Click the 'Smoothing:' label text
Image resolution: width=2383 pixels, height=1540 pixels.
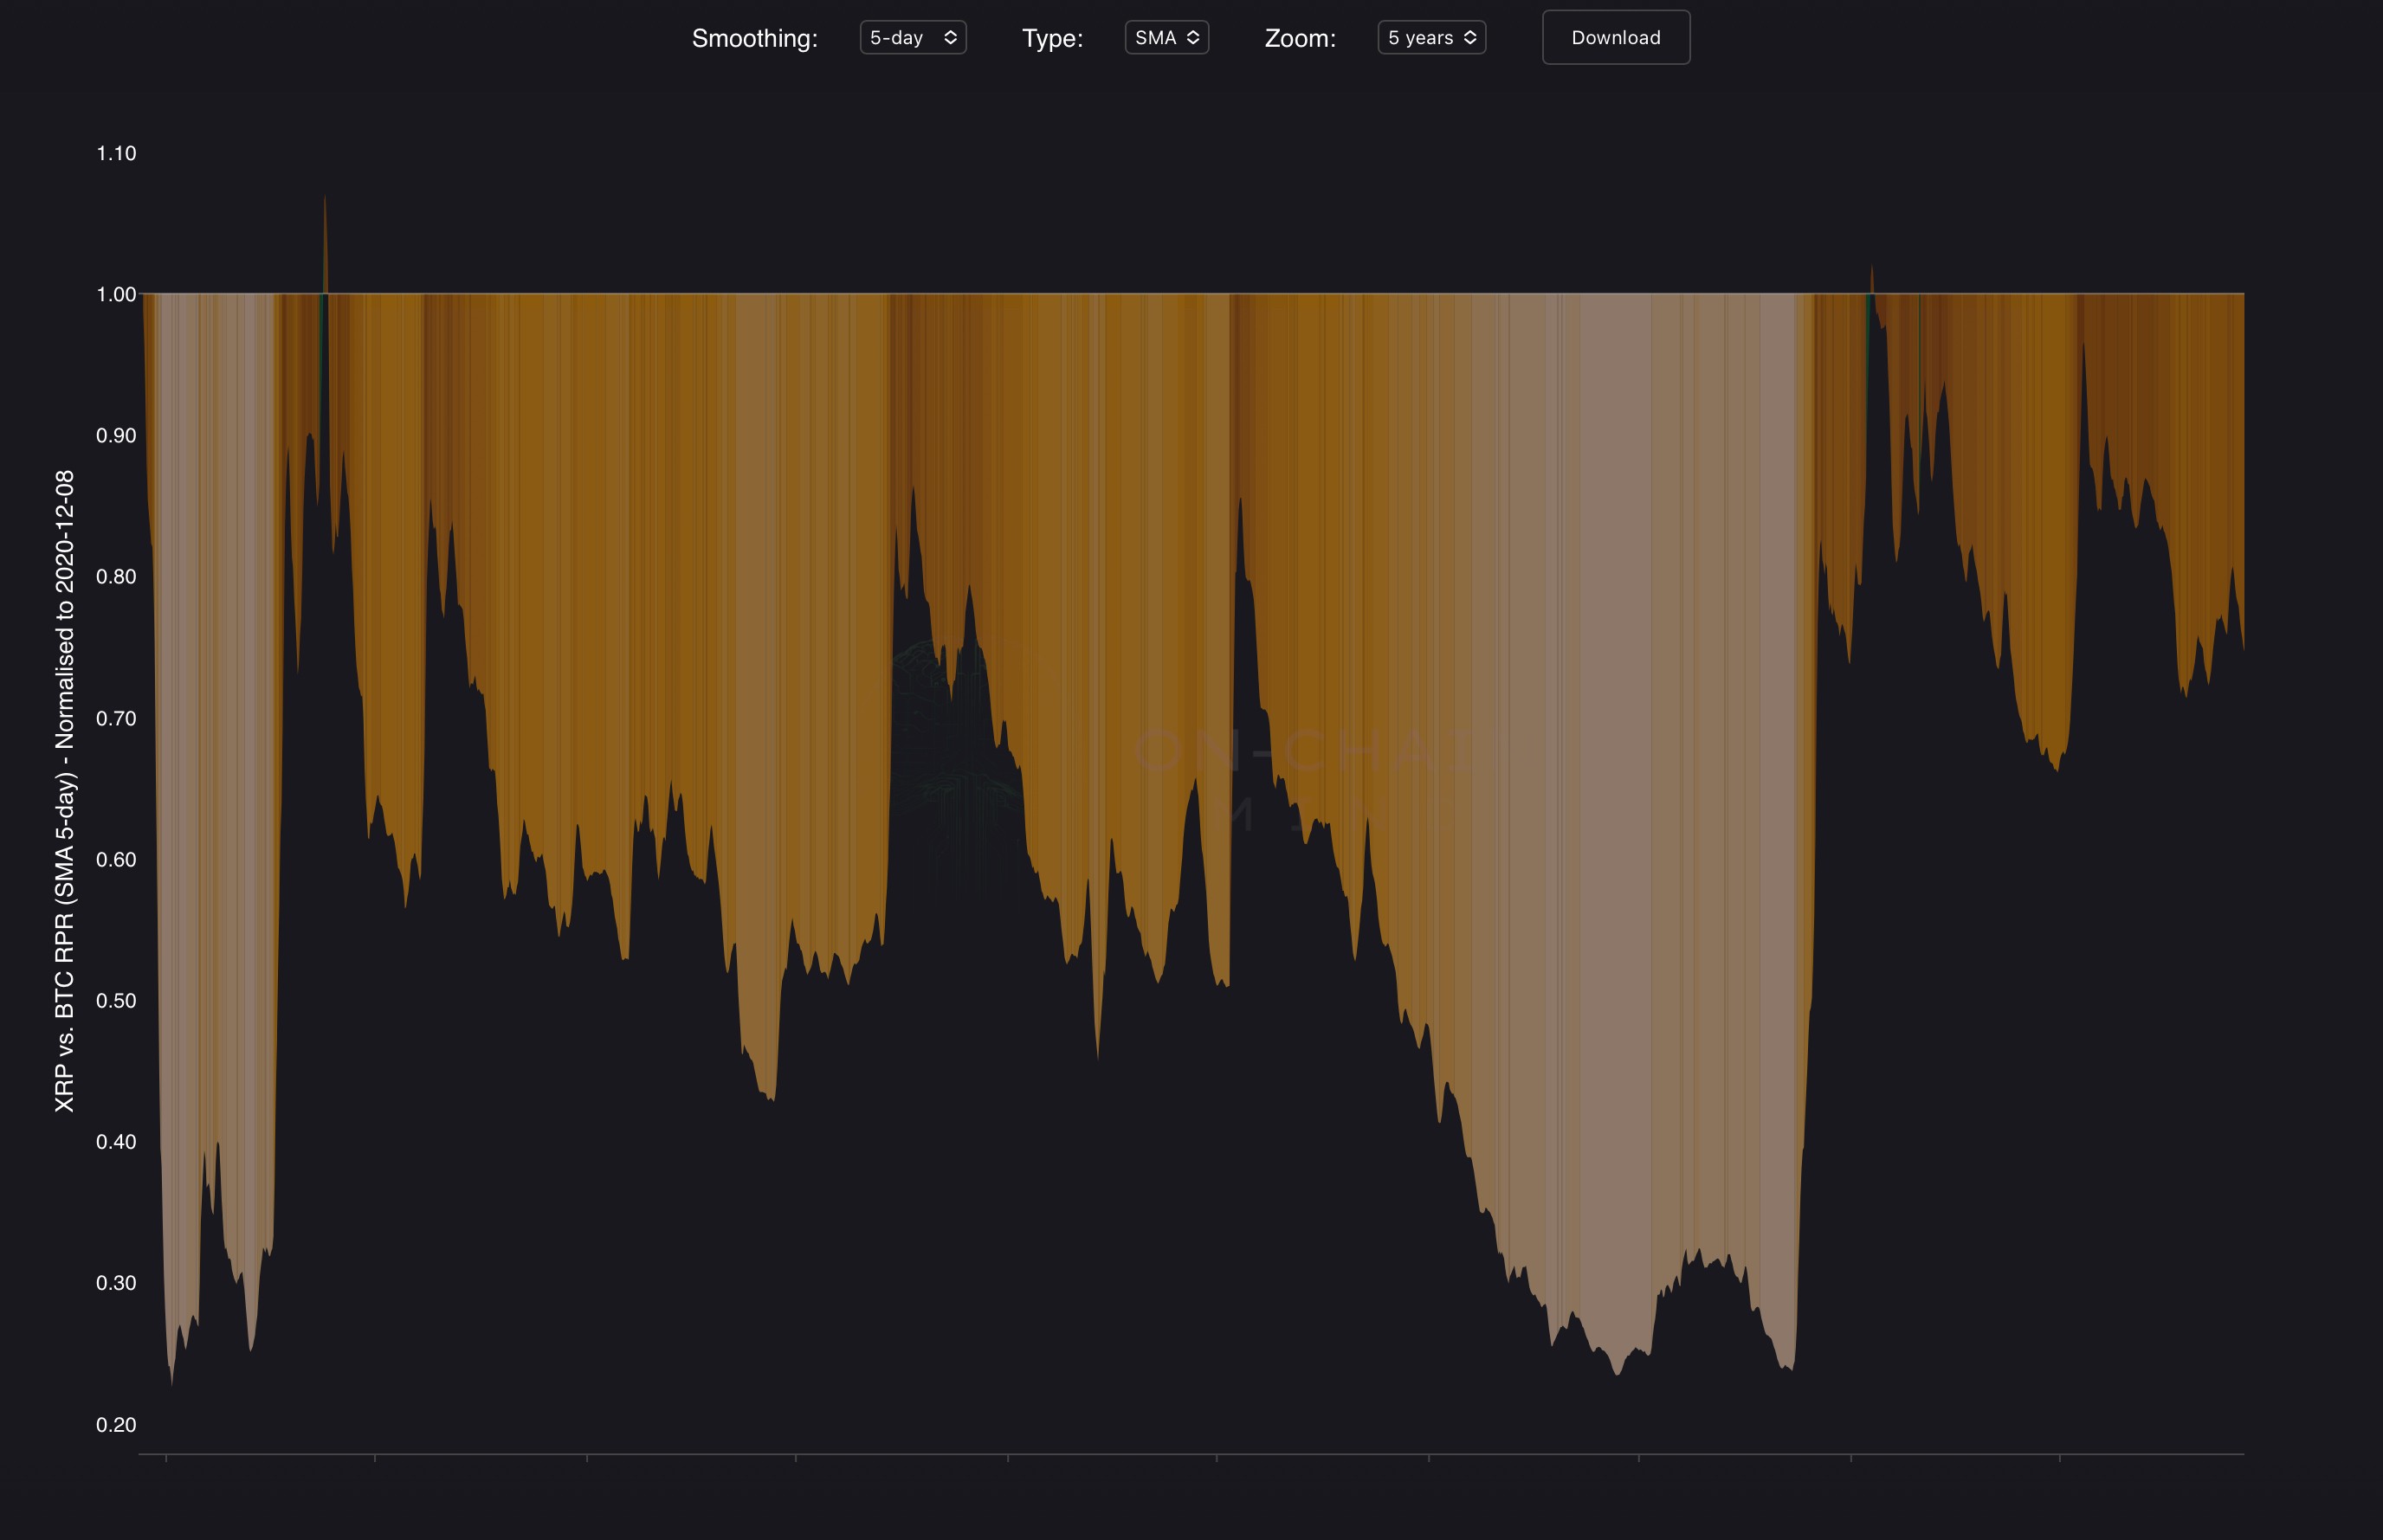point(754,39)
